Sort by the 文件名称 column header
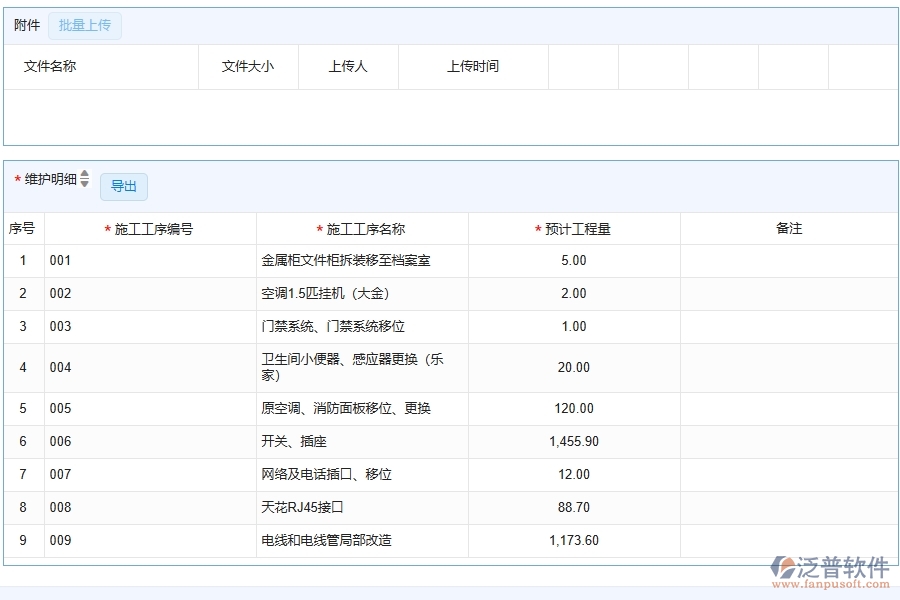This screenshot has width=900, height=600. click(x=48, y=67)
